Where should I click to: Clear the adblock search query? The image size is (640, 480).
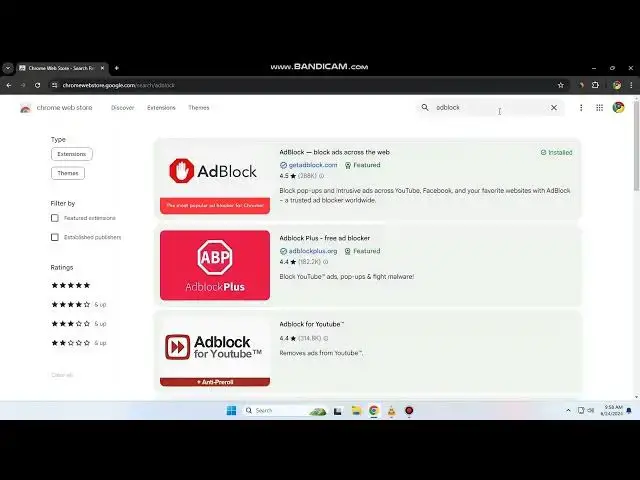tap(554, 107)
